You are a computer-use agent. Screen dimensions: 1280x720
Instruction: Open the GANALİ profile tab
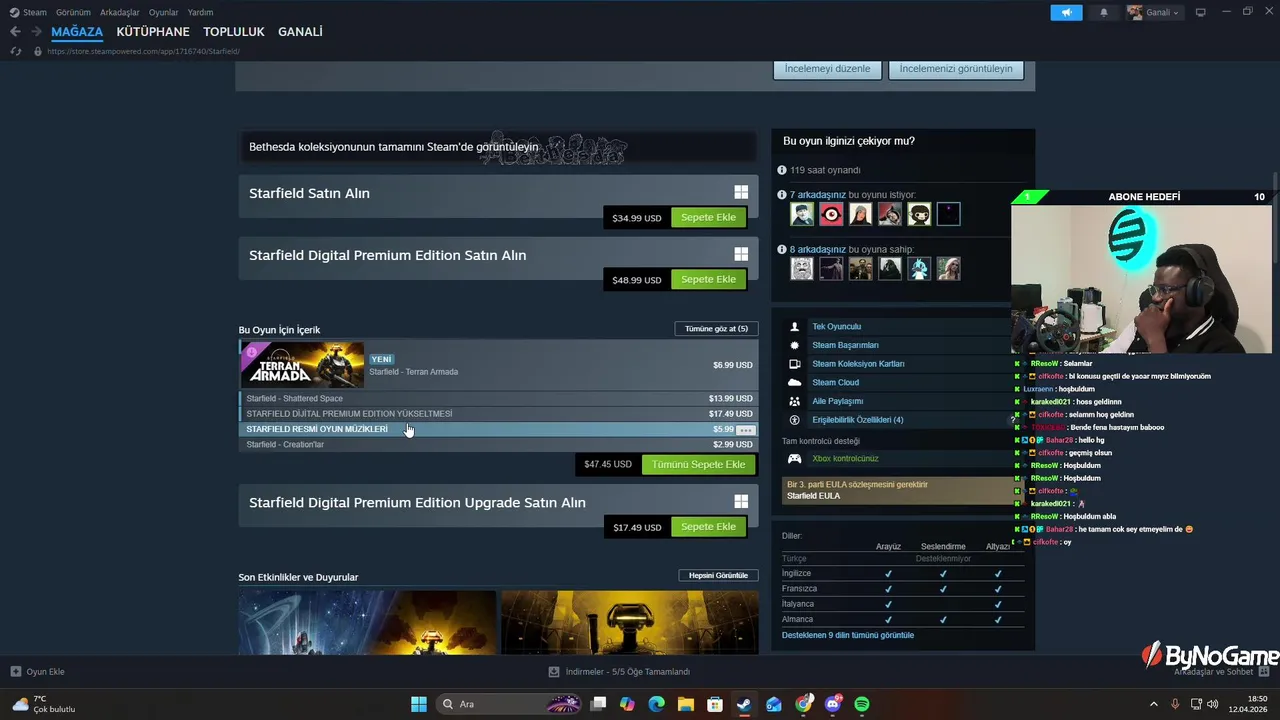tap(300, 32)
